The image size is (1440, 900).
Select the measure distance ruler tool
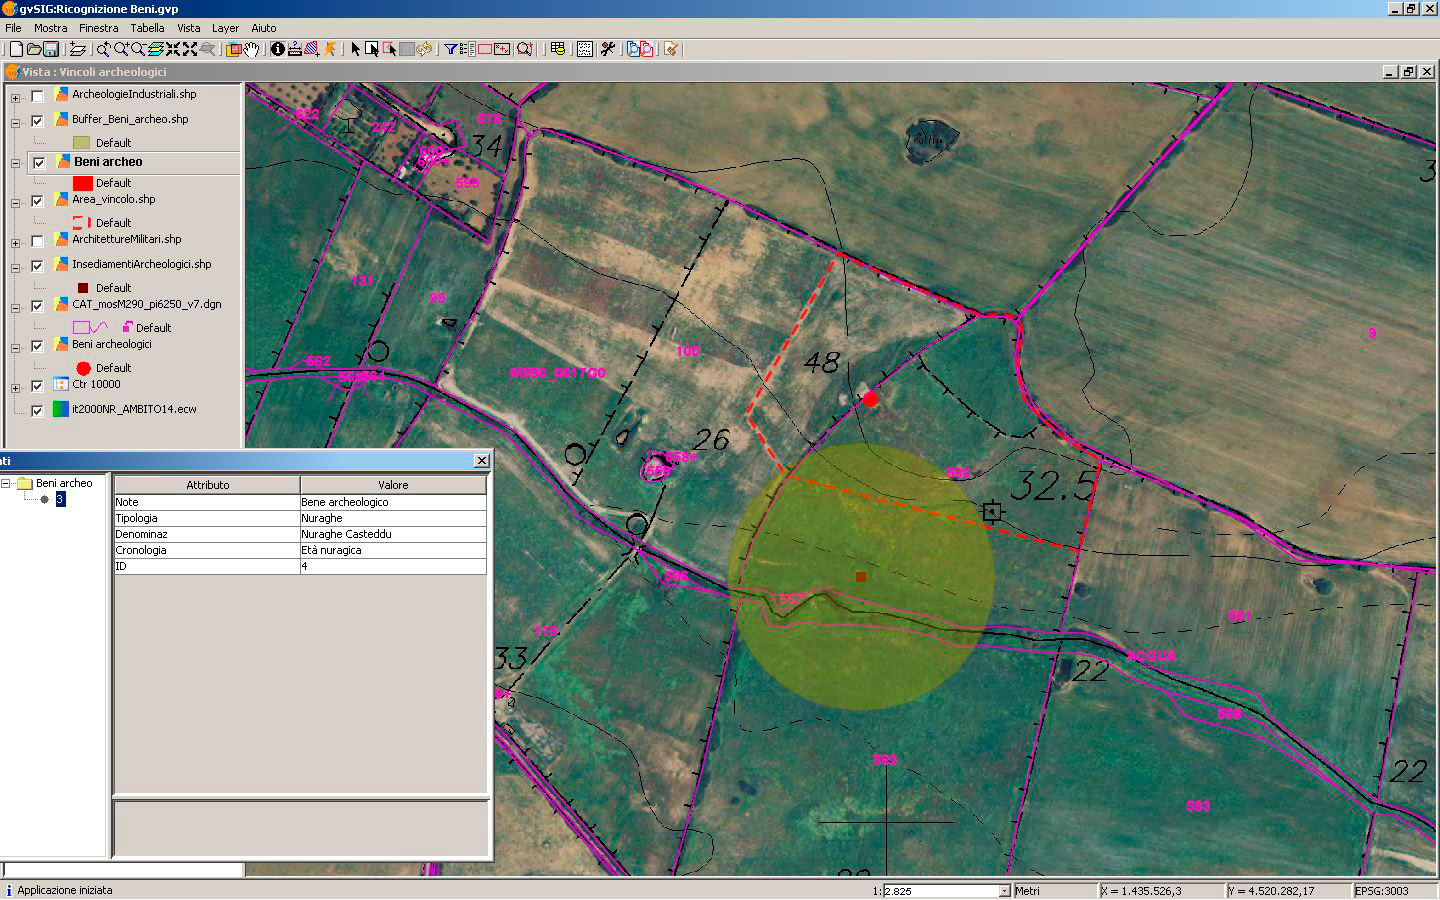click(293, 49)
